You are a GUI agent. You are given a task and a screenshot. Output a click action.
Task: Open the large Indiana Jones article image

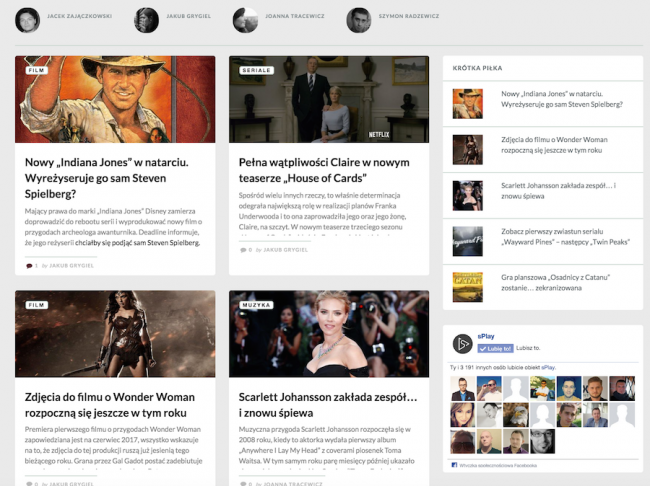115,100
